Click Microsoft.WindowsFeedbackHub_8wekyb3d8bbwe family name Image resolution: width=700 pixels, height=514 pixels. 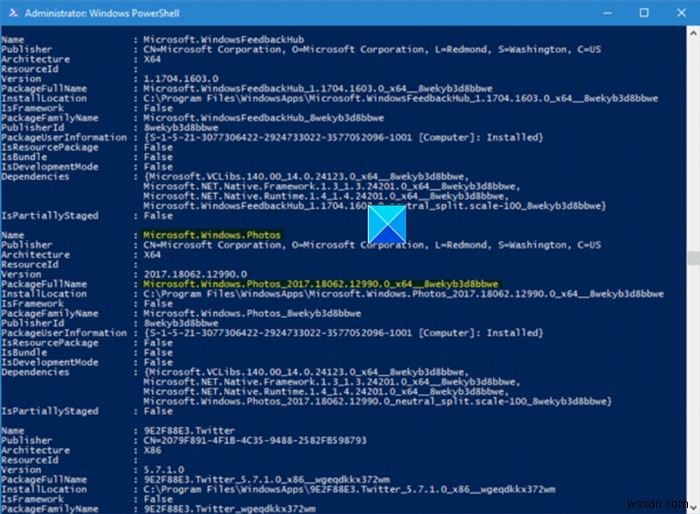point(263,118)
